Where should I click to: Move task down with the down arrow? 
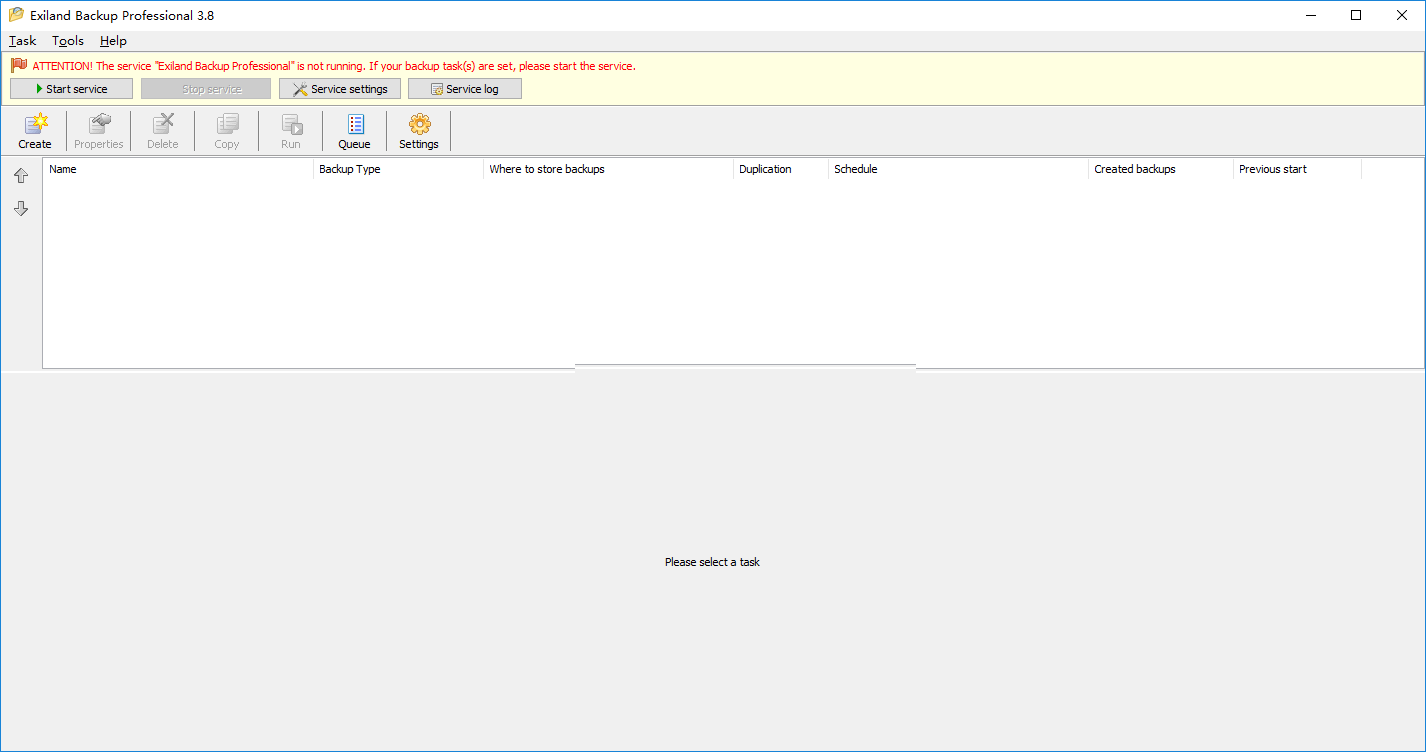pos(21,209)
